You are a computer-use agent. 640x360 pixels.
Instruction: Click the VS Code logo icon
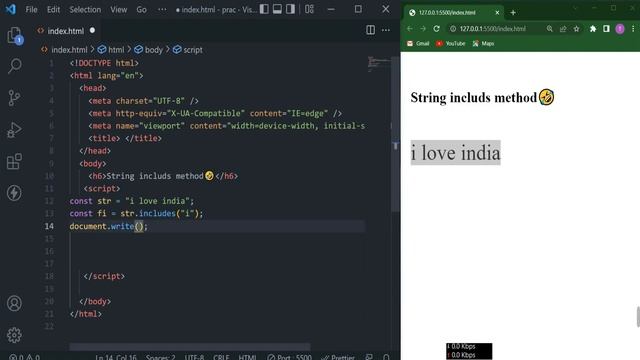tap(11, 9)
